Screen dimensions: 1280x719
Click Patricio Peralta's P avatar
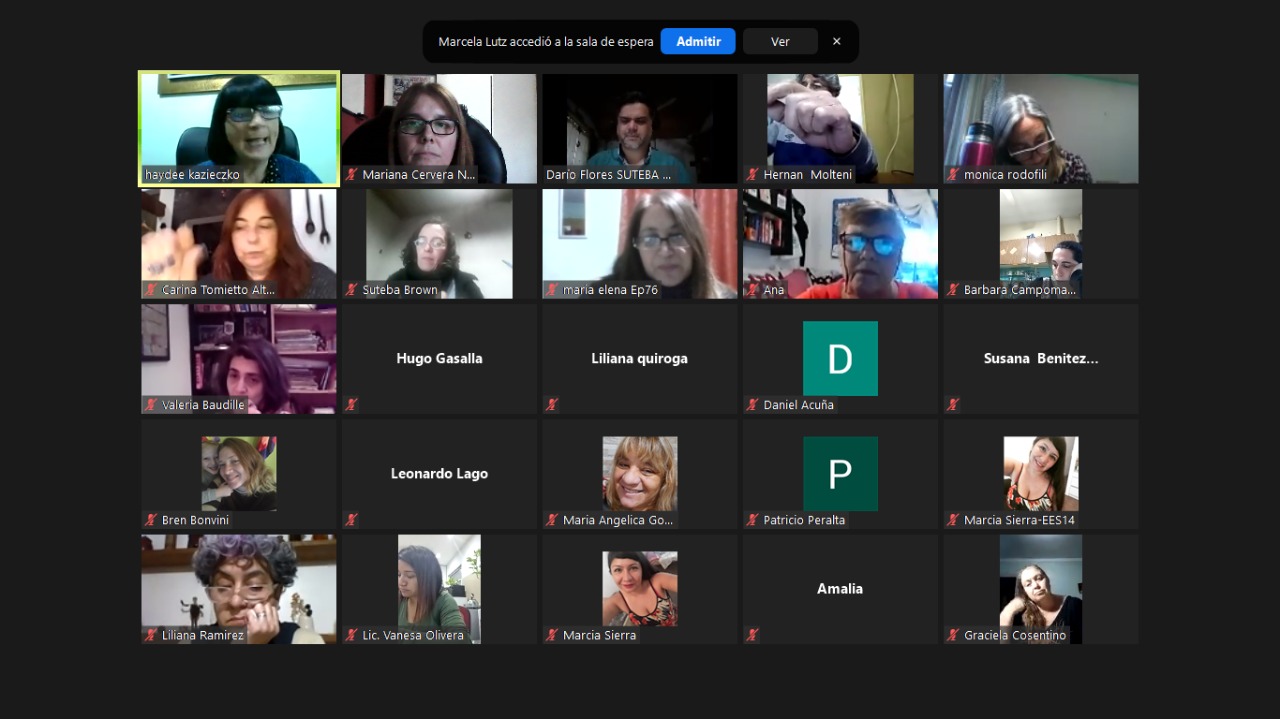pos(840,473)
